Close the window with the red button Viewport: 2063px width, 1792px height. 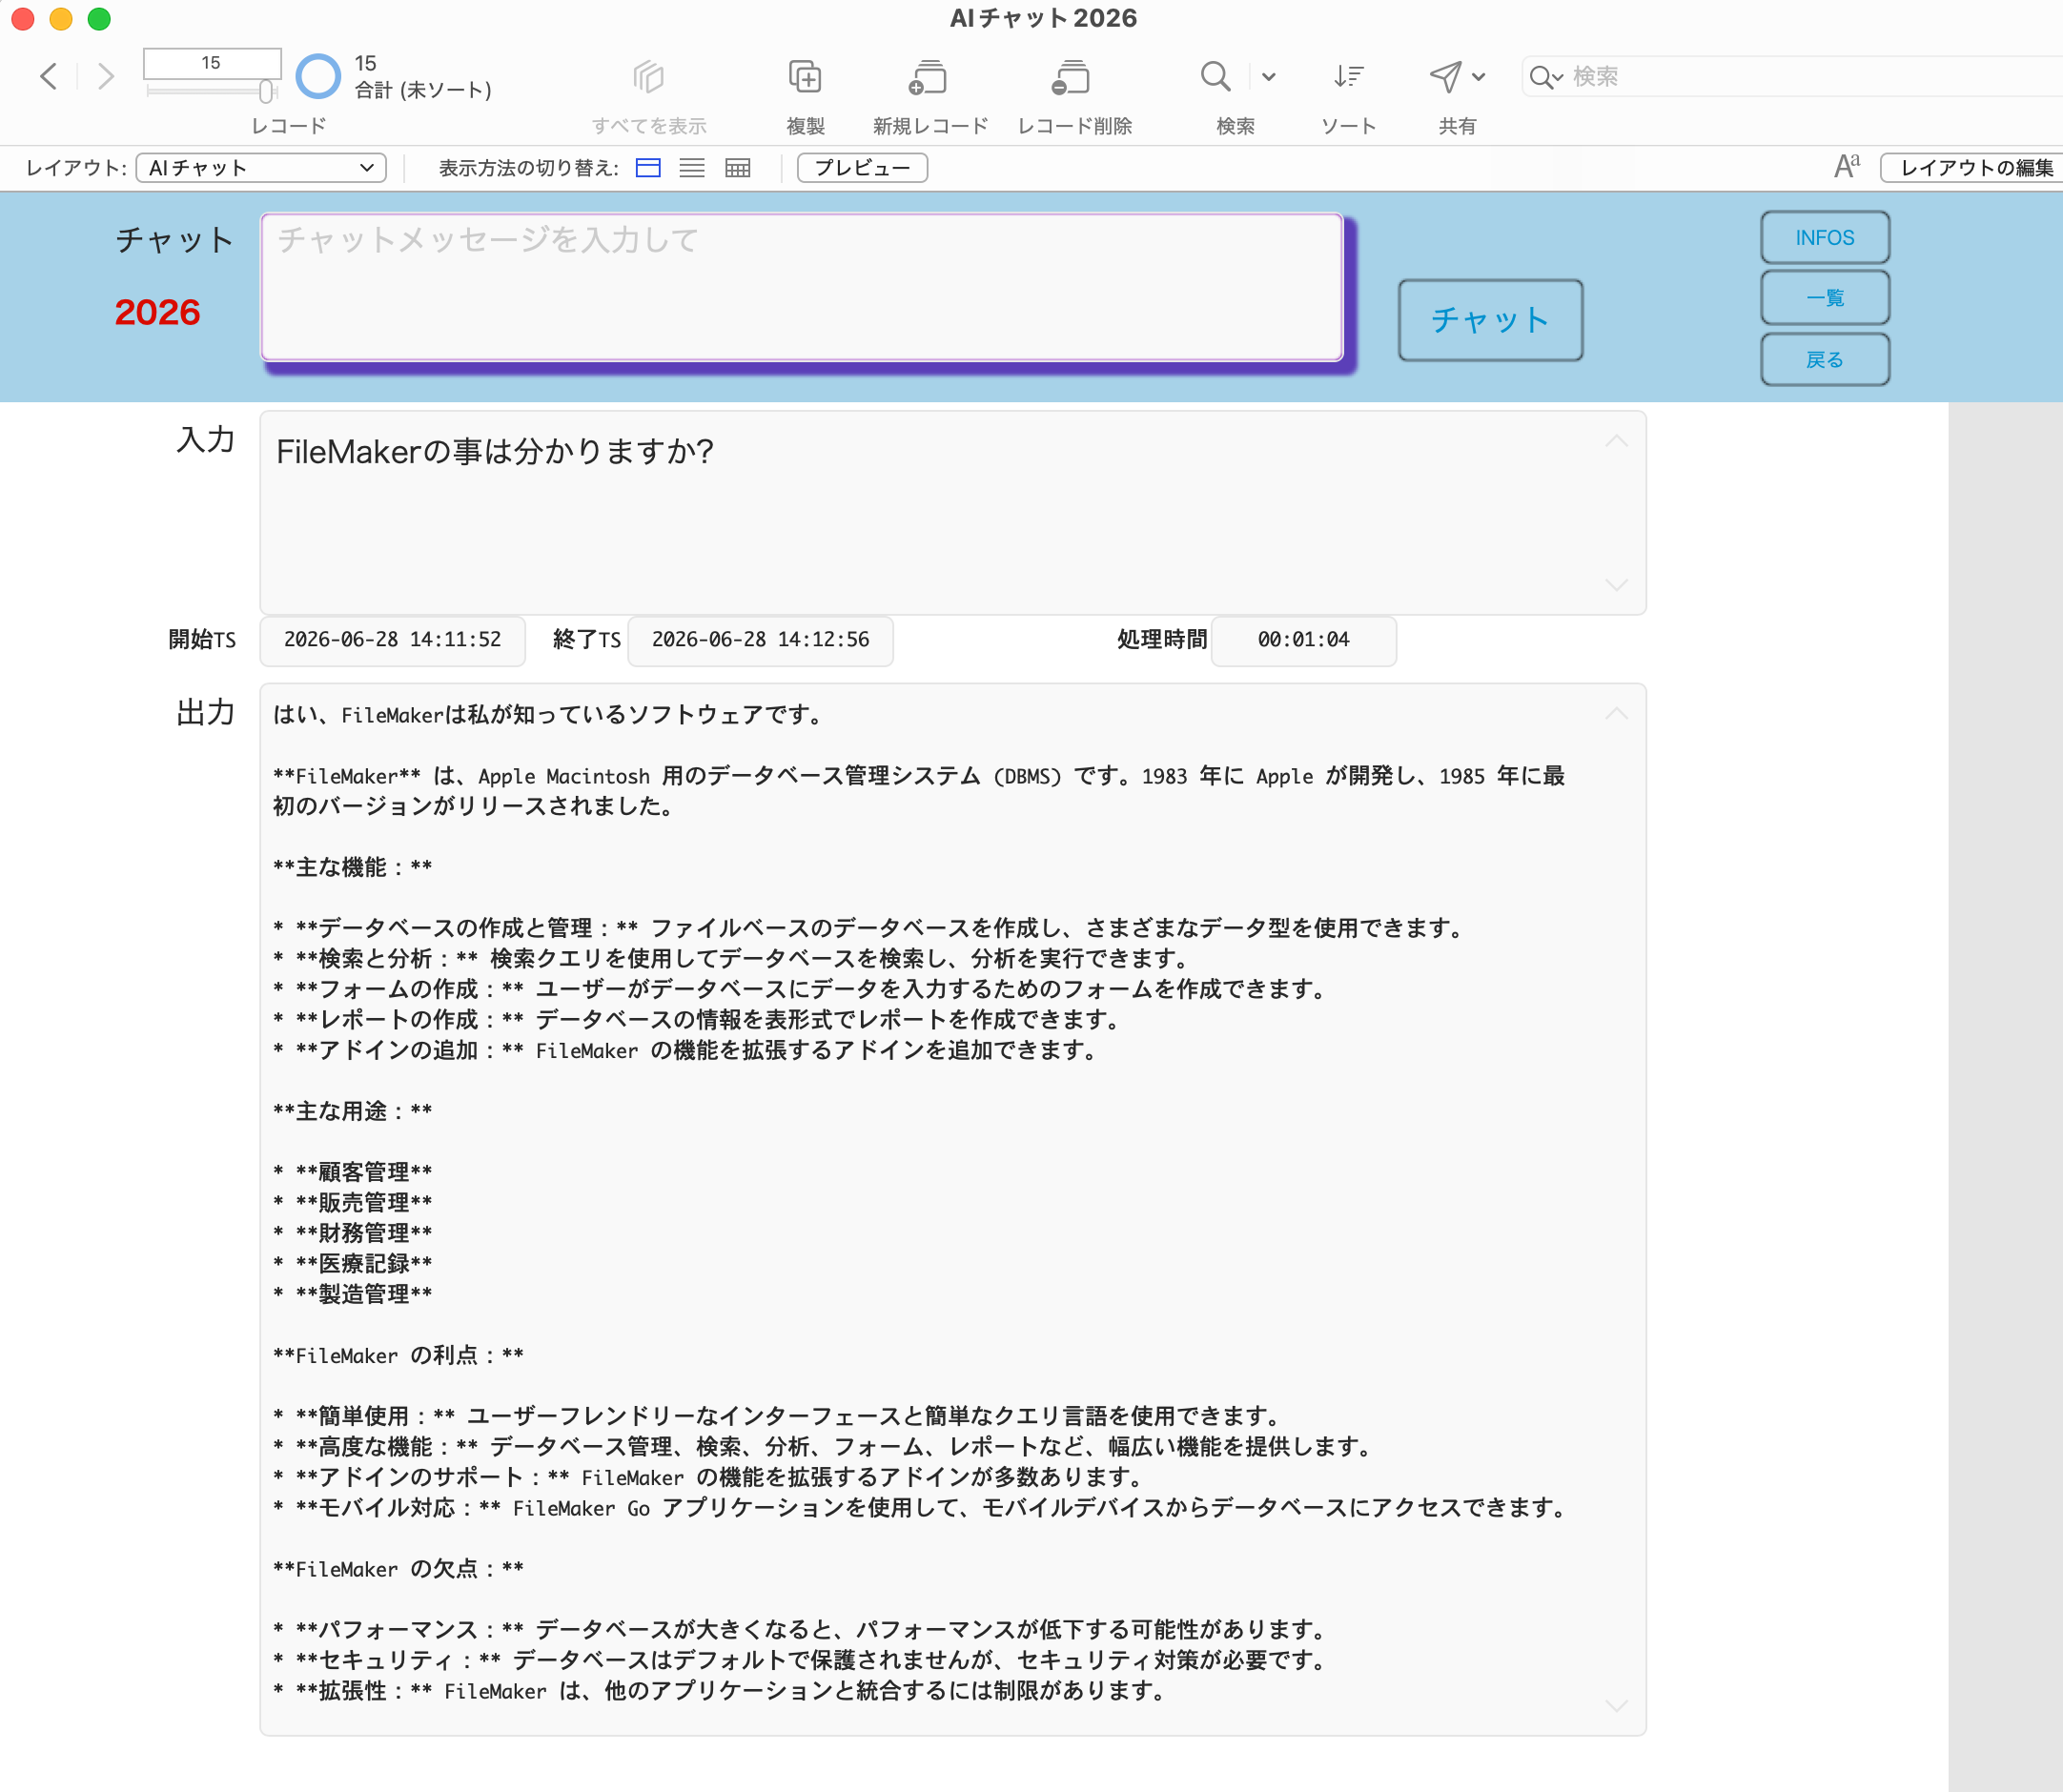(x=23, y=18)
